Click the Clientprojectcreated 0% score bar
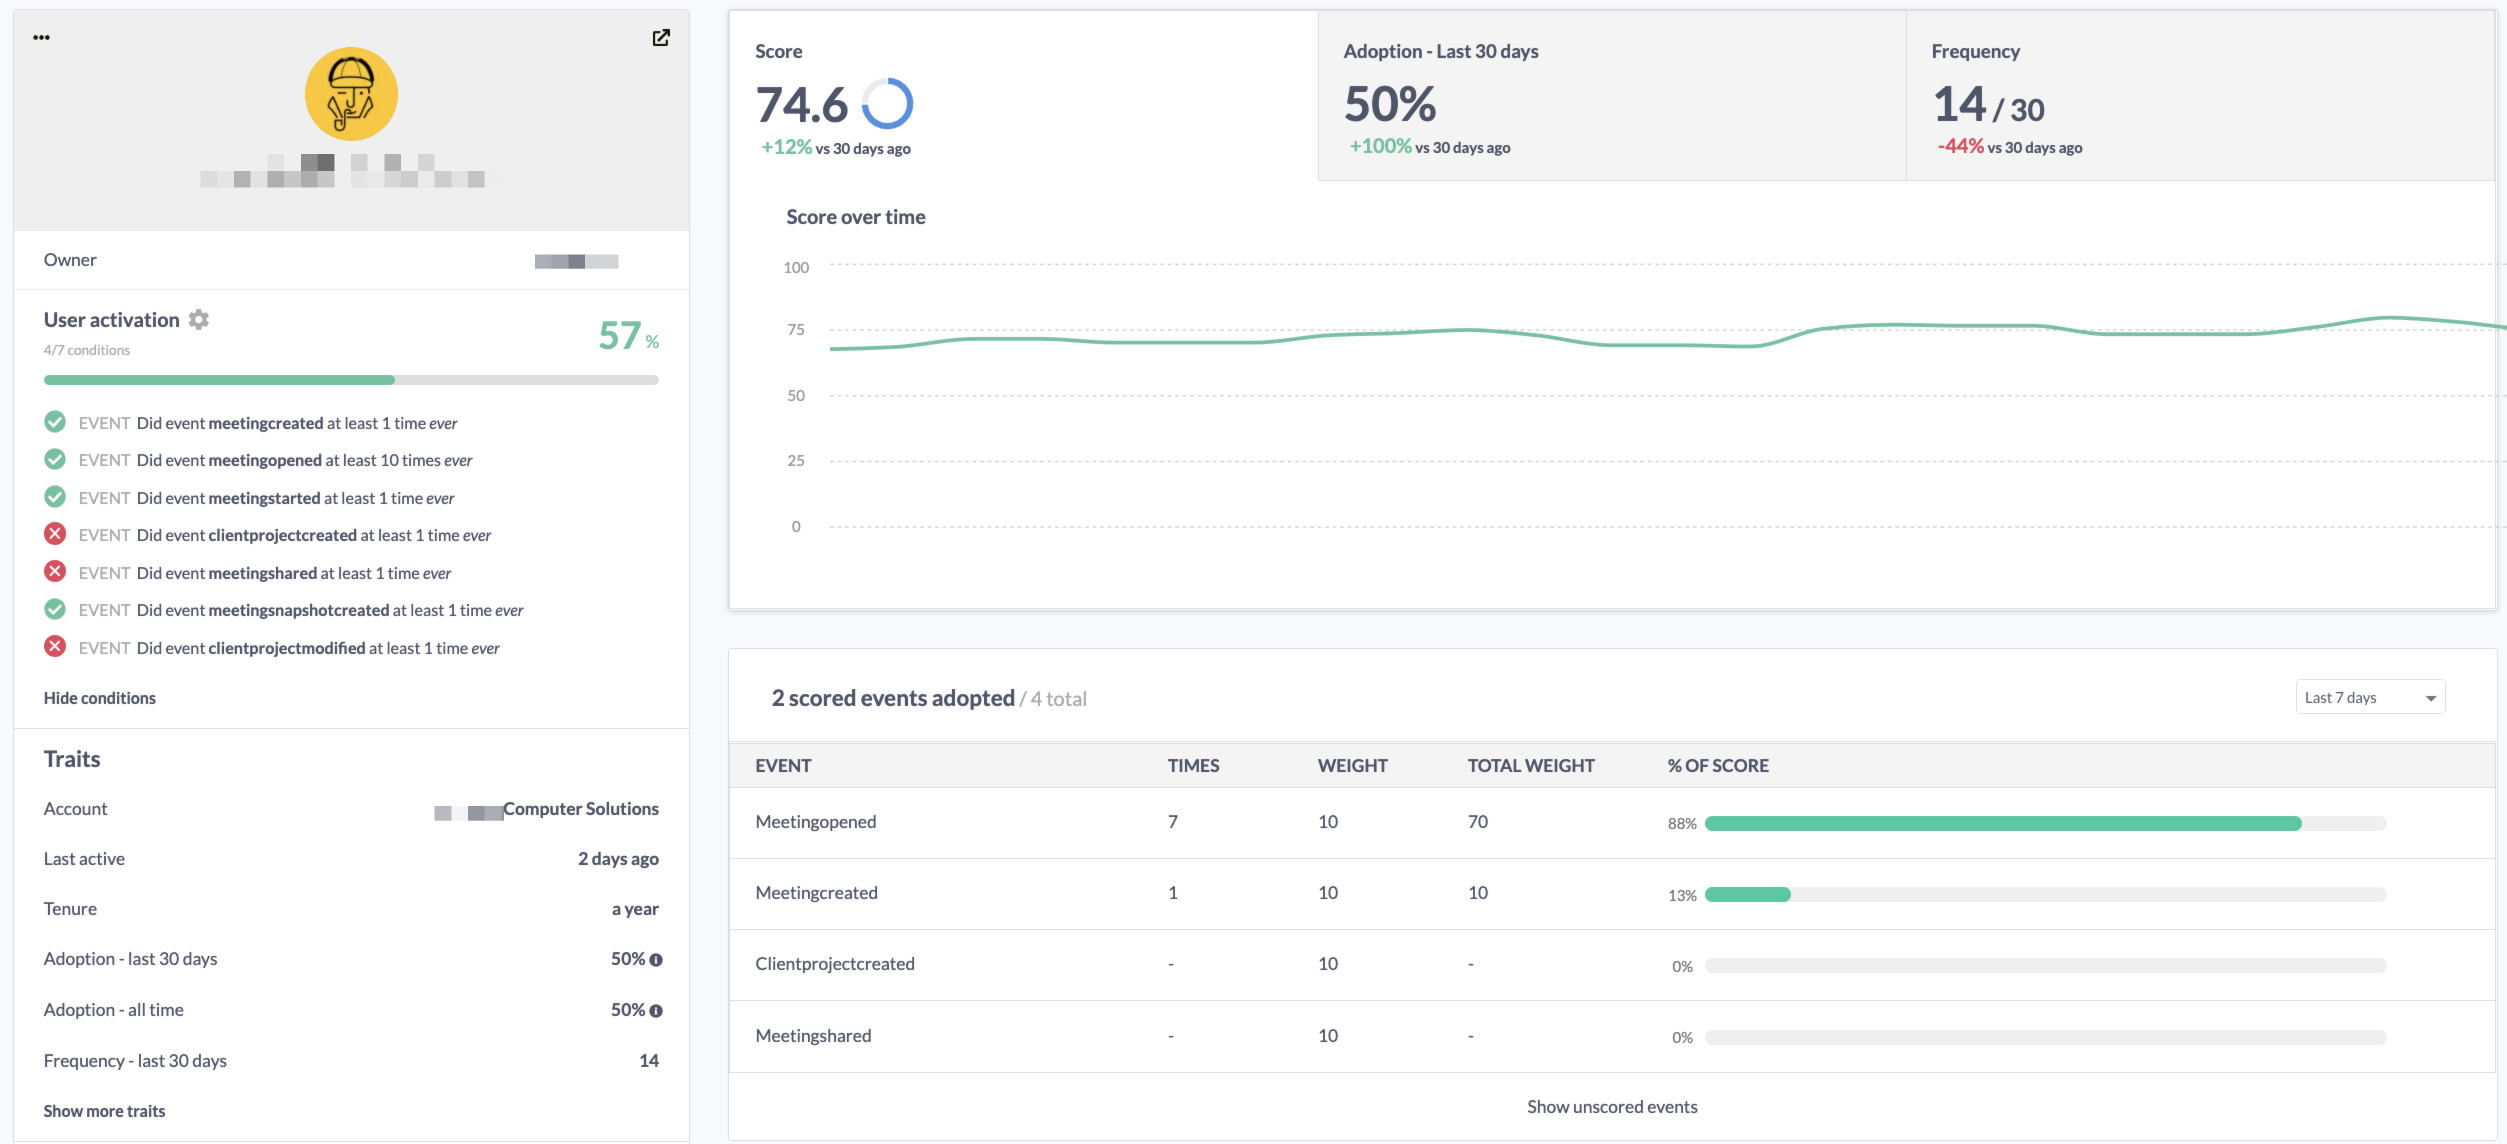 click(2045, 966)
